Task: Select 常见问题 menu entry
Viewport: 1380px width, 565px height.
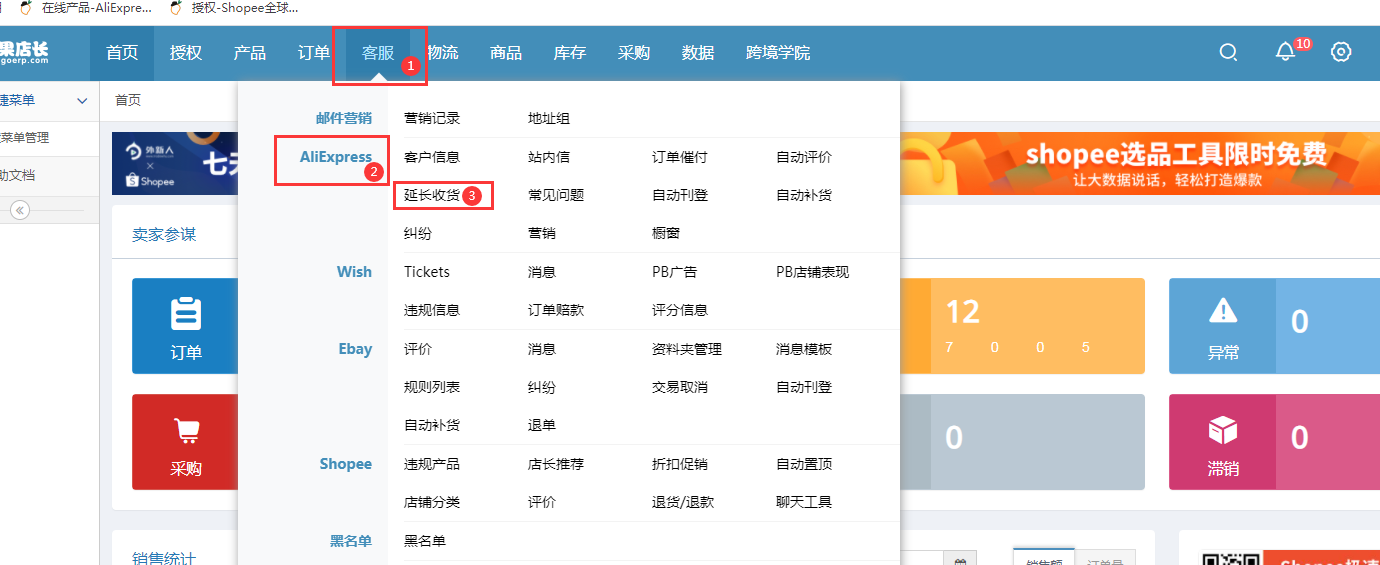Action: click(x=556, y=195)
